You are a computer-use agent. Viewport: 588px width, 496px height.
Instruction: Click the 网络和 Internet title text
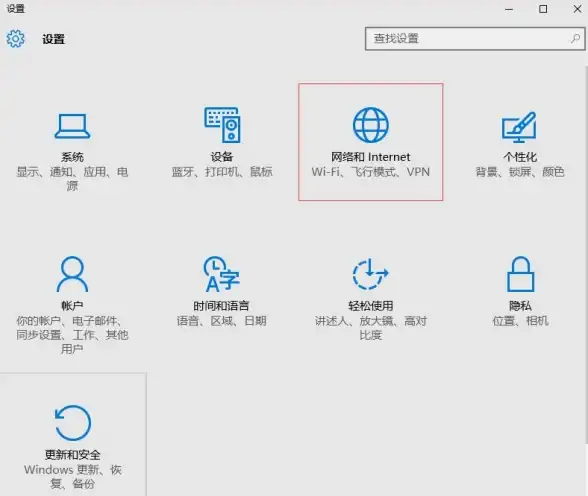pos(370,157)
